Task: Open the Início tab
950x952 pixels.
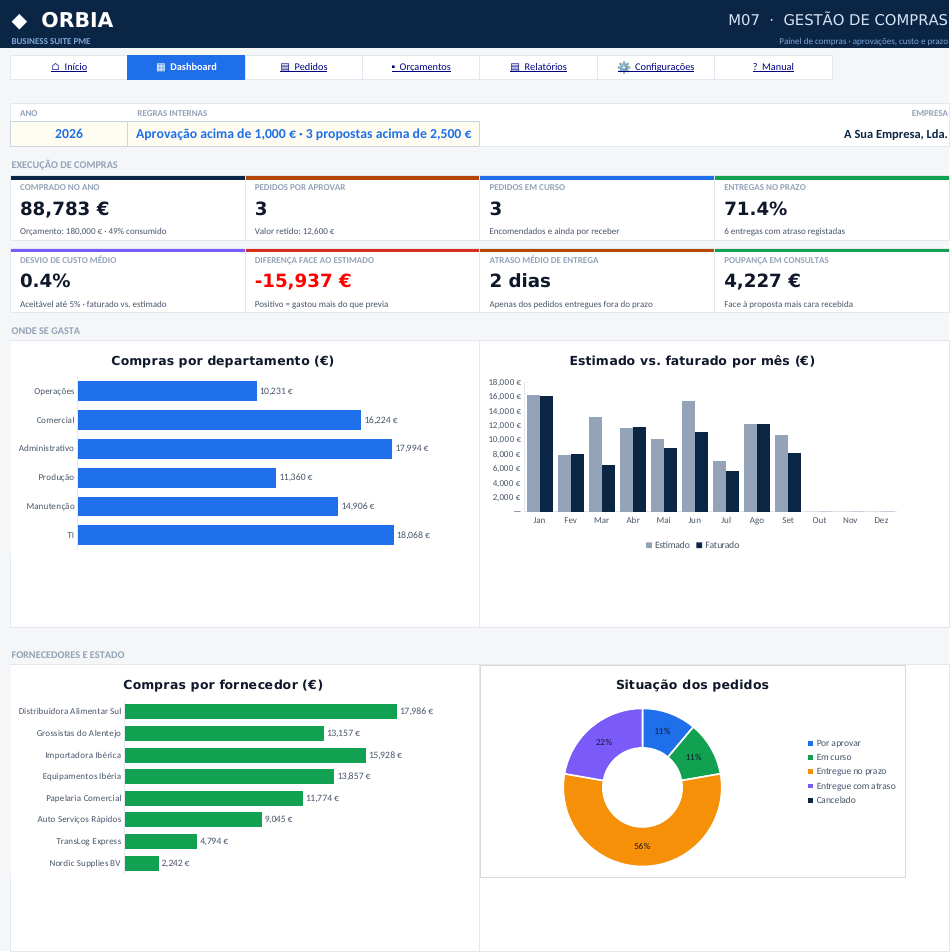Action: [69, 67]
